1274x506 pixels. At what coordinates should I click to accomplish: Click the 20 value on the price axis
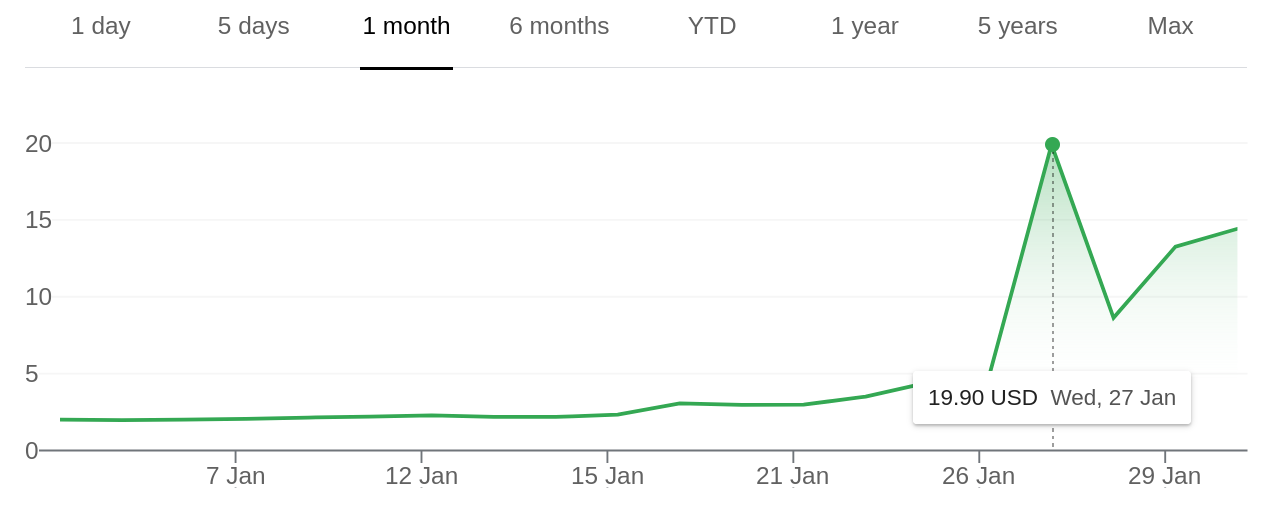(x=38, y=144)
